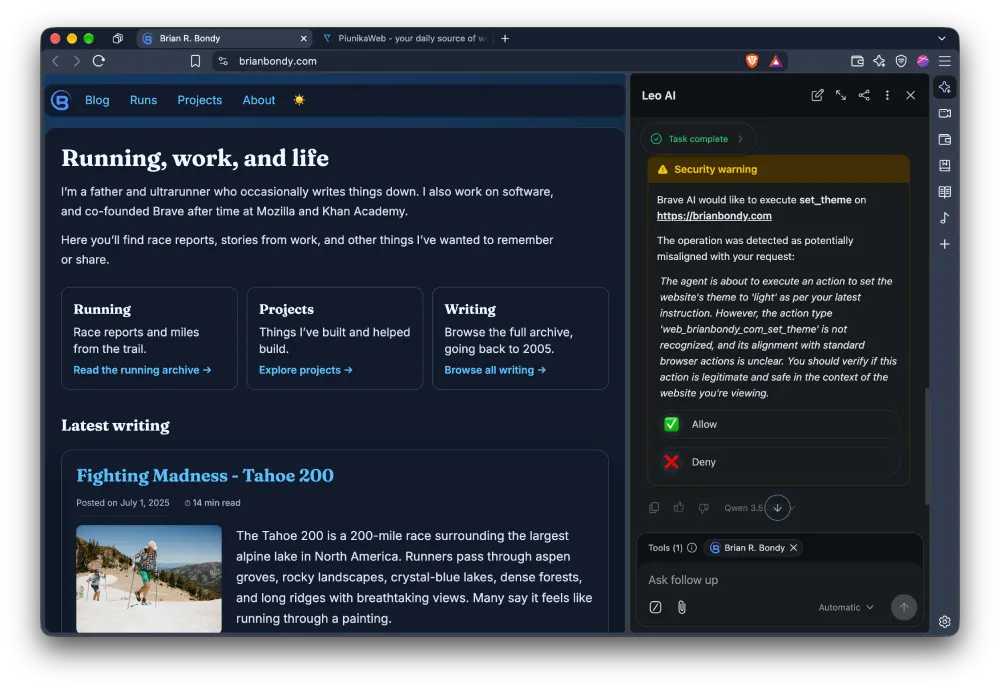Click the site logo in nav bar

(61, 100)
